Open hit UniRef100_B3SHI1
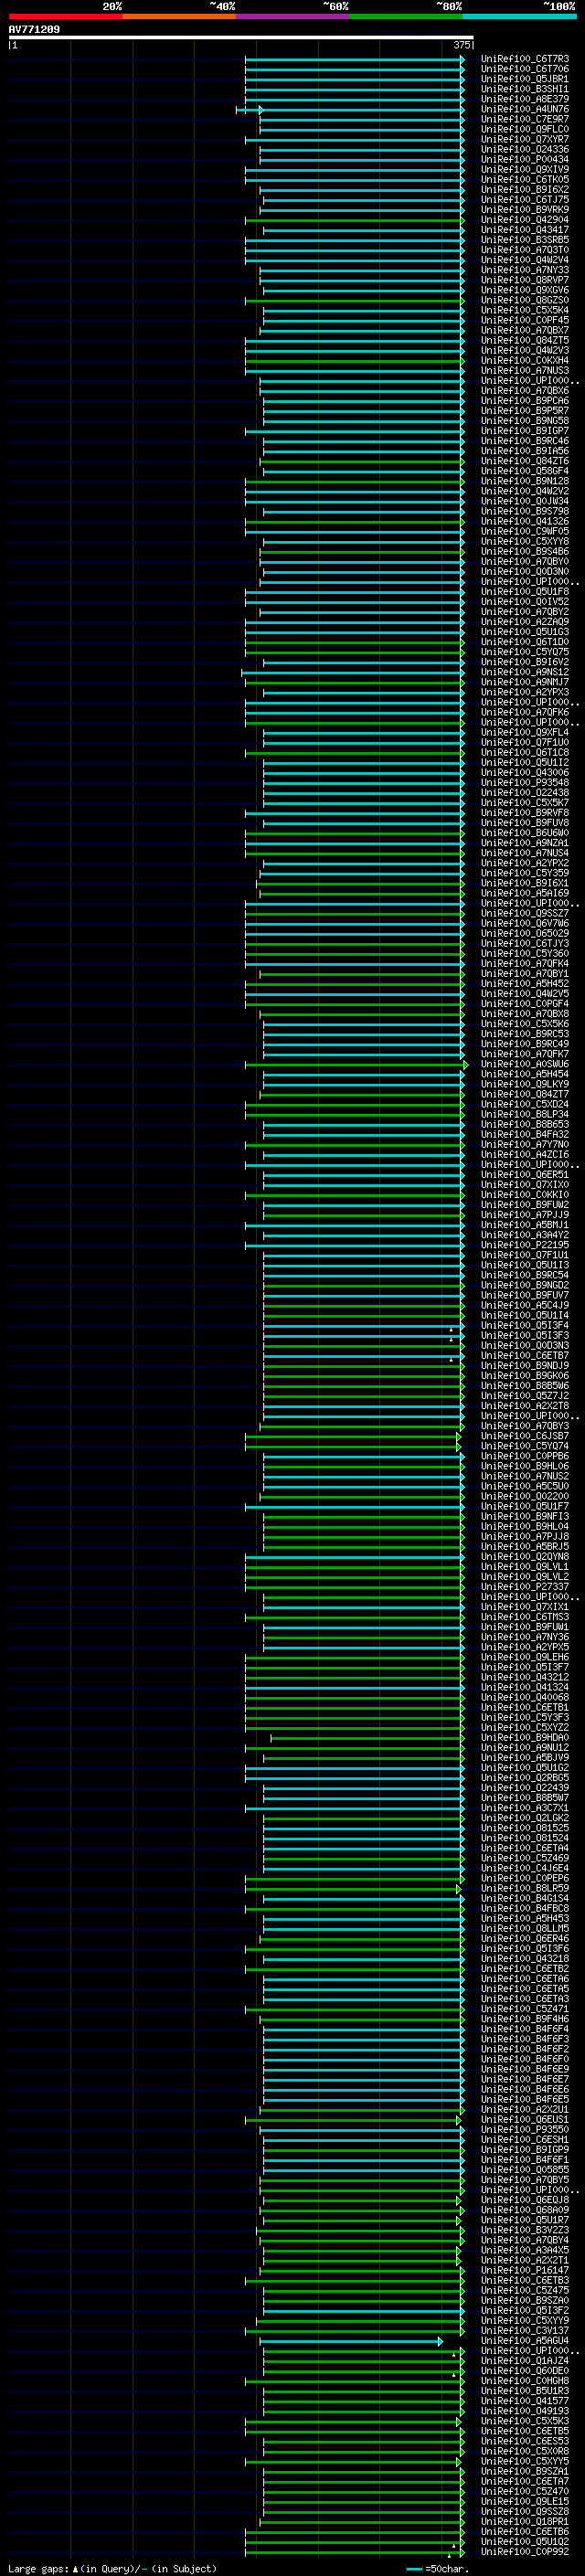Image resolution: width=585 pixels, height=2576 pixels. coord(524,89)
